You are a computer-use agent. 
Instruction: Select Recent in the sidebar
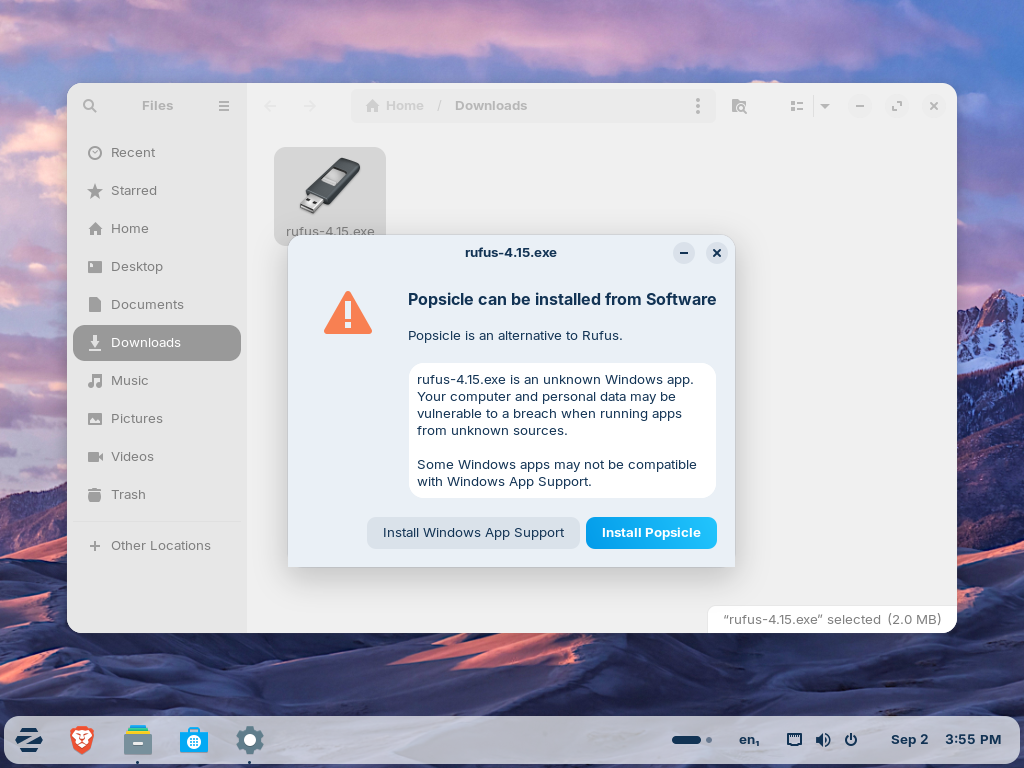tap(157, 153)
